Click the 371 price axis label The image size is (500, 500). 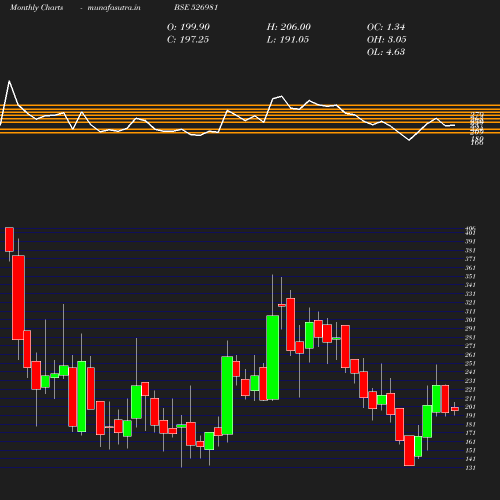pyautogui.click(x=470, y=259)
